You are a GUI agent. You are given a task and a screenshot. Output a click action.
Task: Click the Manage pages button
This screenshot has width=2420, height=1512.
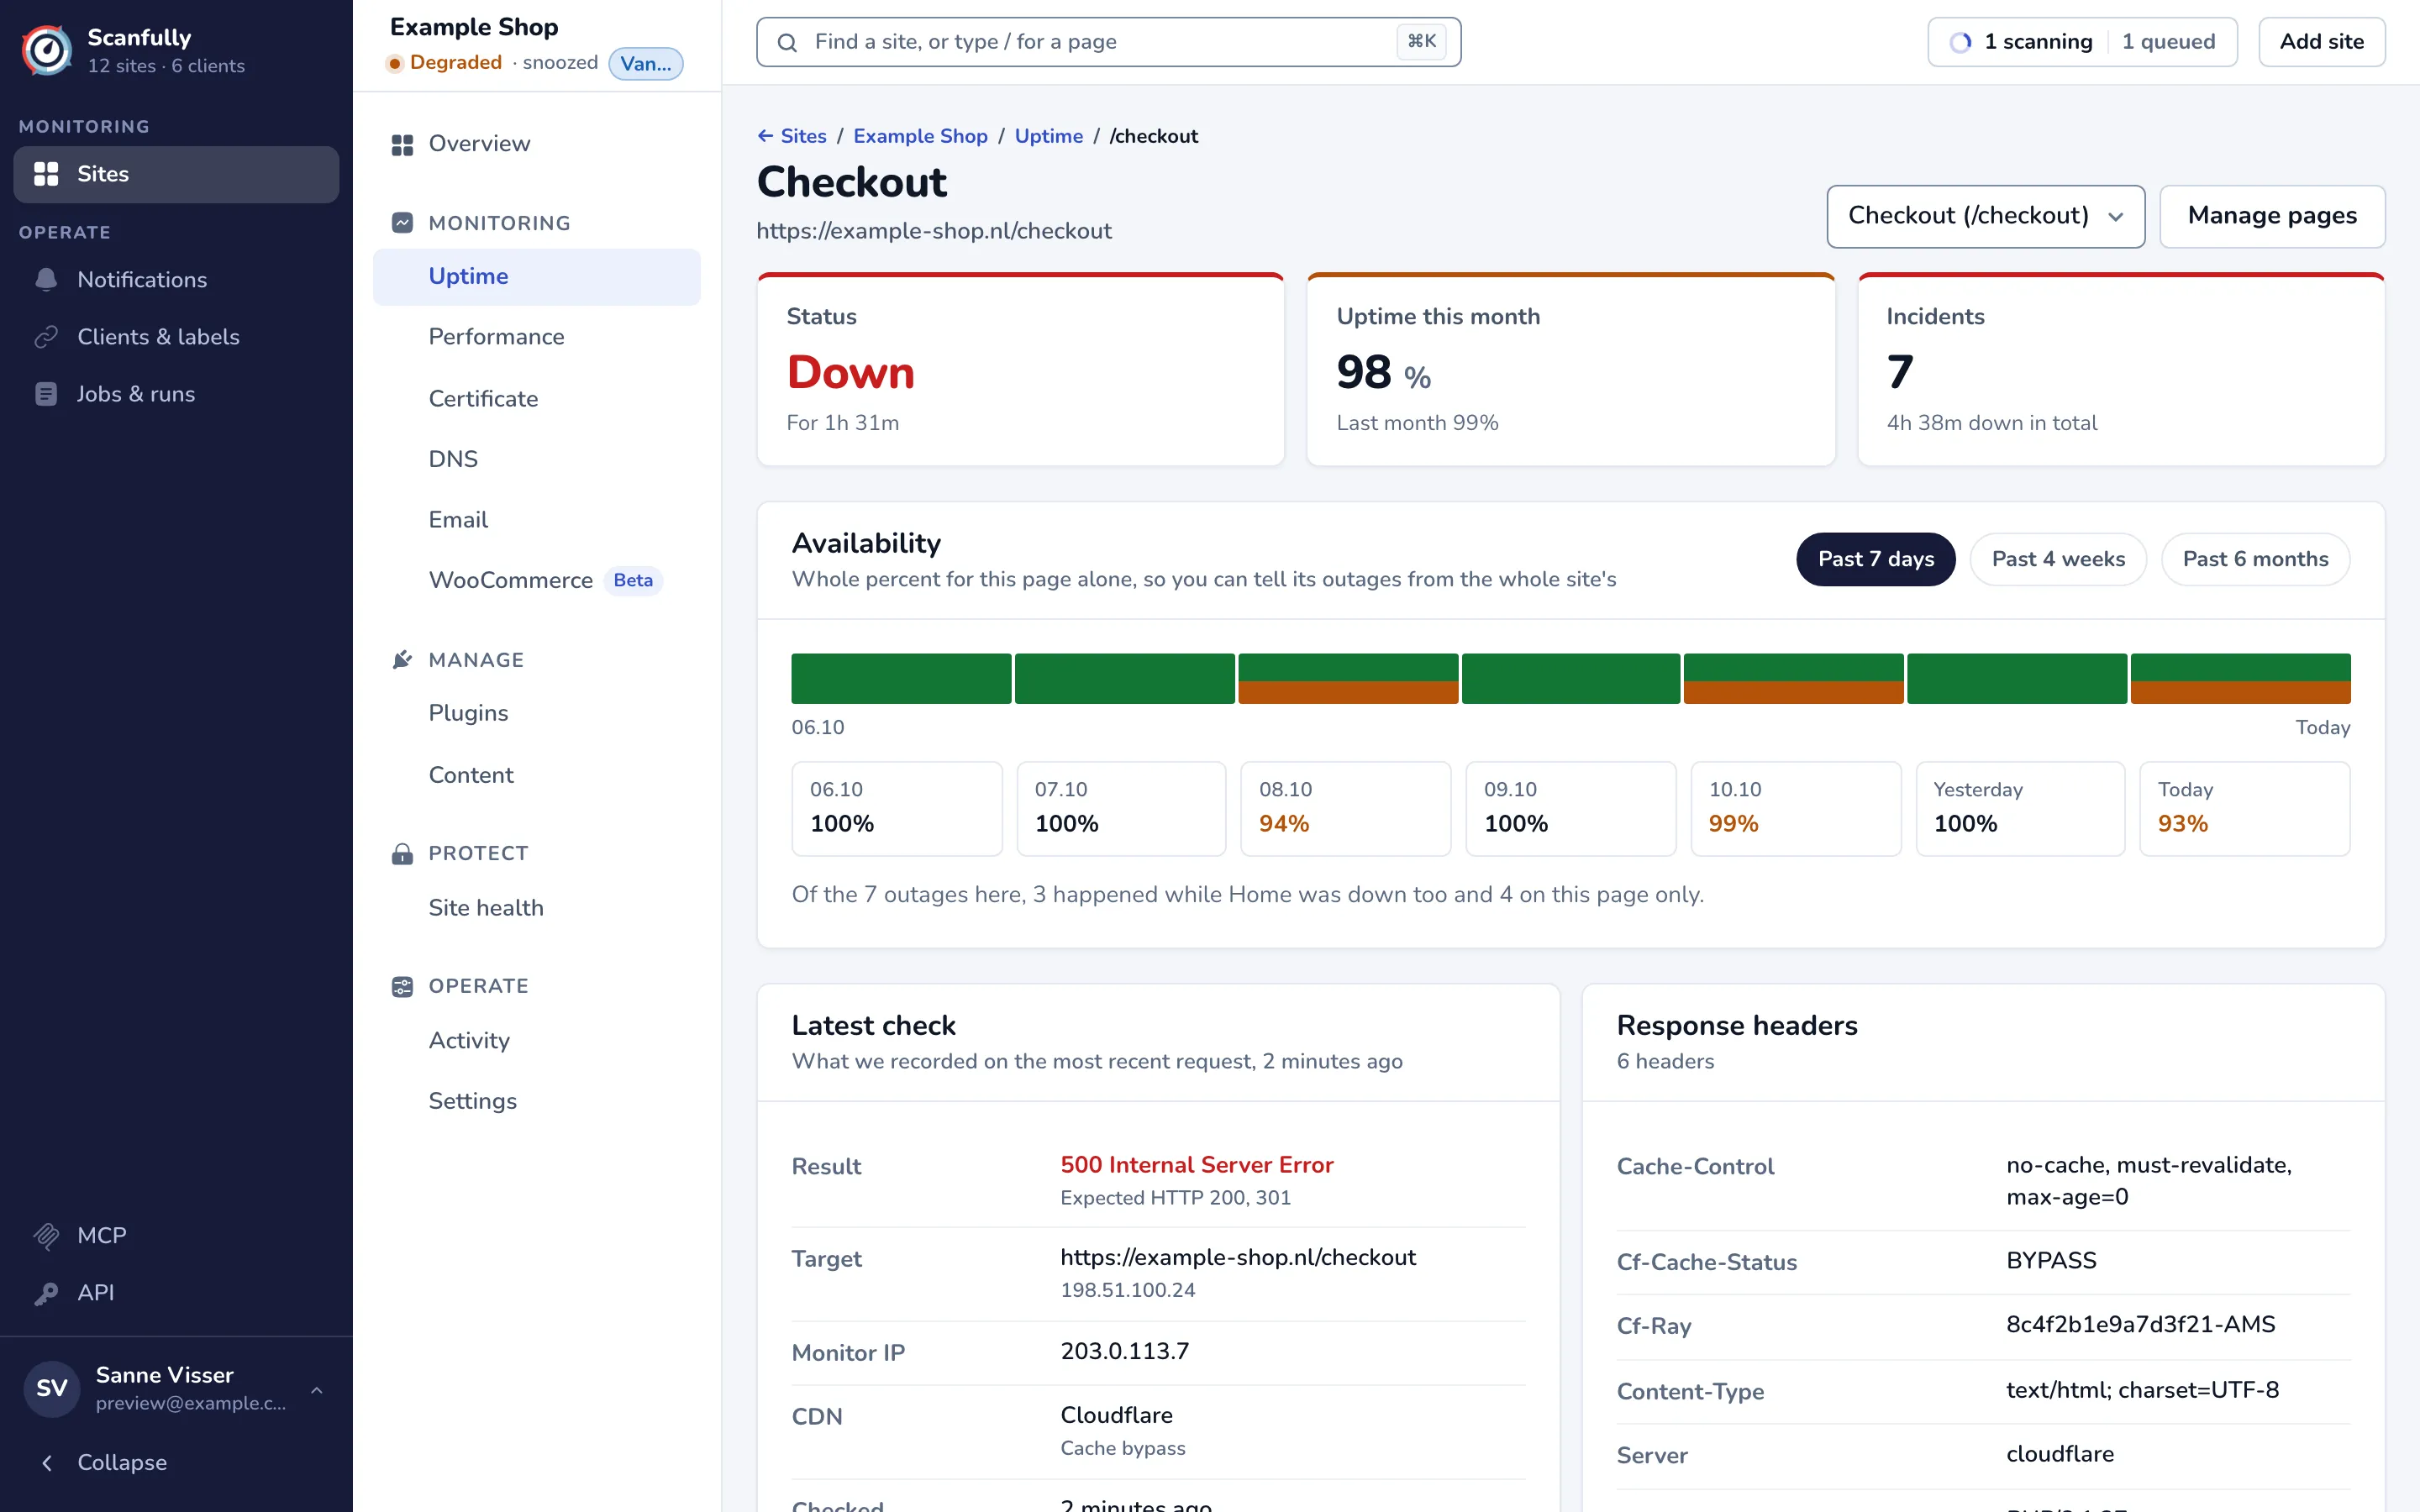tap(2272, 216)
